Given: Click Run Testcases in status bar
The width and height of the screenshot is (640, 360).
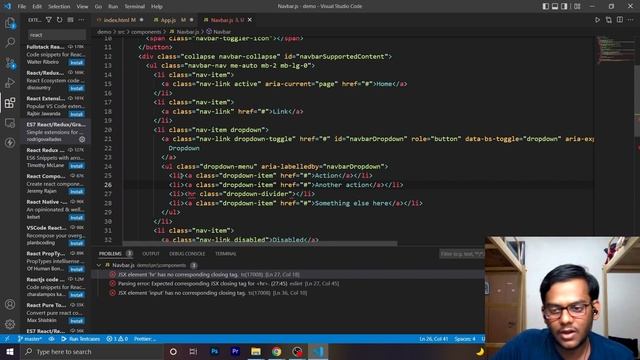Looking at the screenshot, I should pyautogui.click(x=81, y=339).
